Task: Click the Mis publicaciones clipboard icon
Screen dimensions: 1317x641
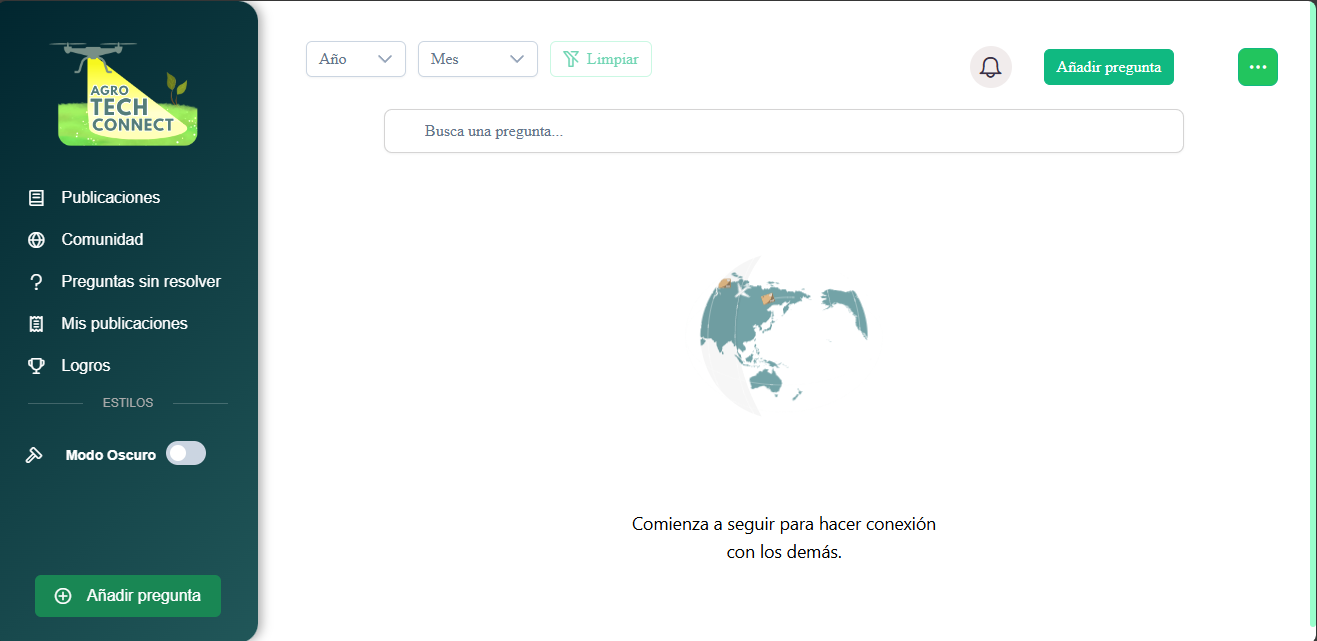Action: pos(37,324)
